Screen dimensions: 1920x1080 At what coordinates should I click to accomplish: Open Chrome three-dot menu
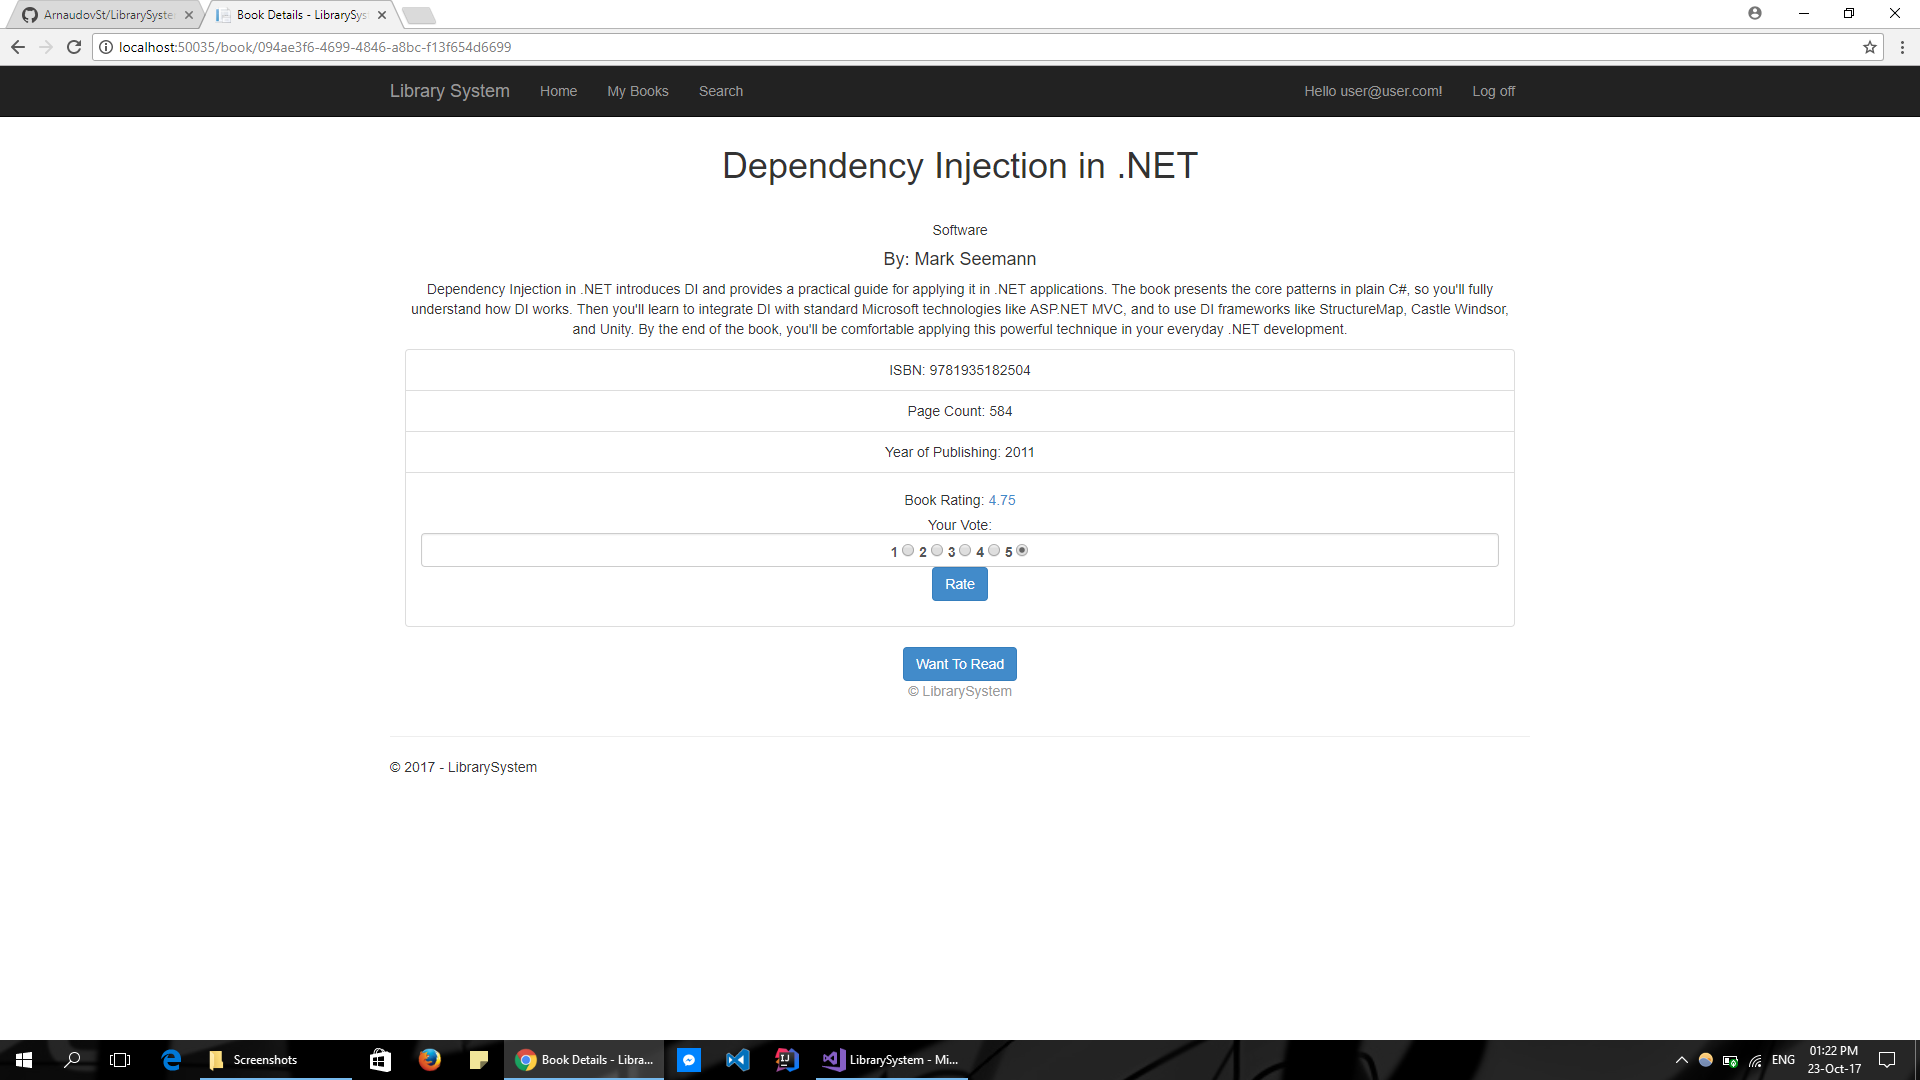1901,47
